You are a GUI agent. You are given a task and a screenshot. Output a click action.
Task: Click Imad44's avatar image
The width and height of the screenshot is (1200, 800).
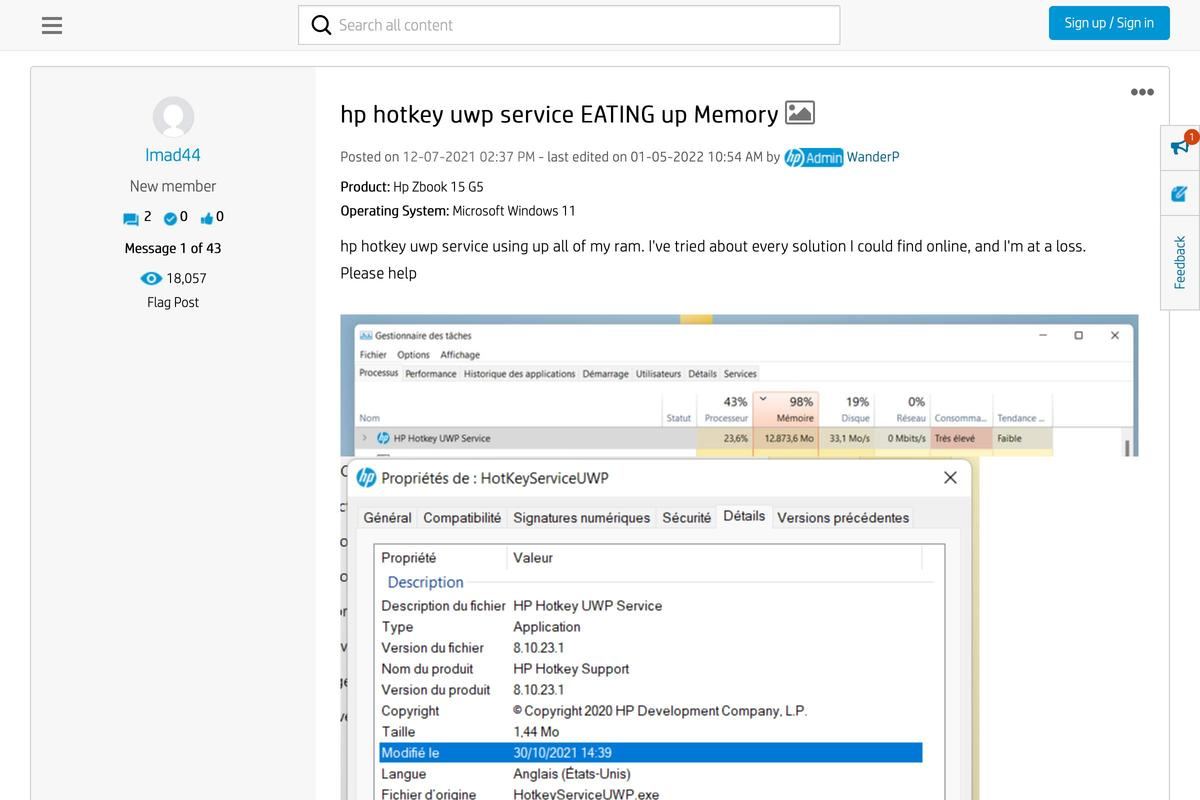tap(173, 117)
